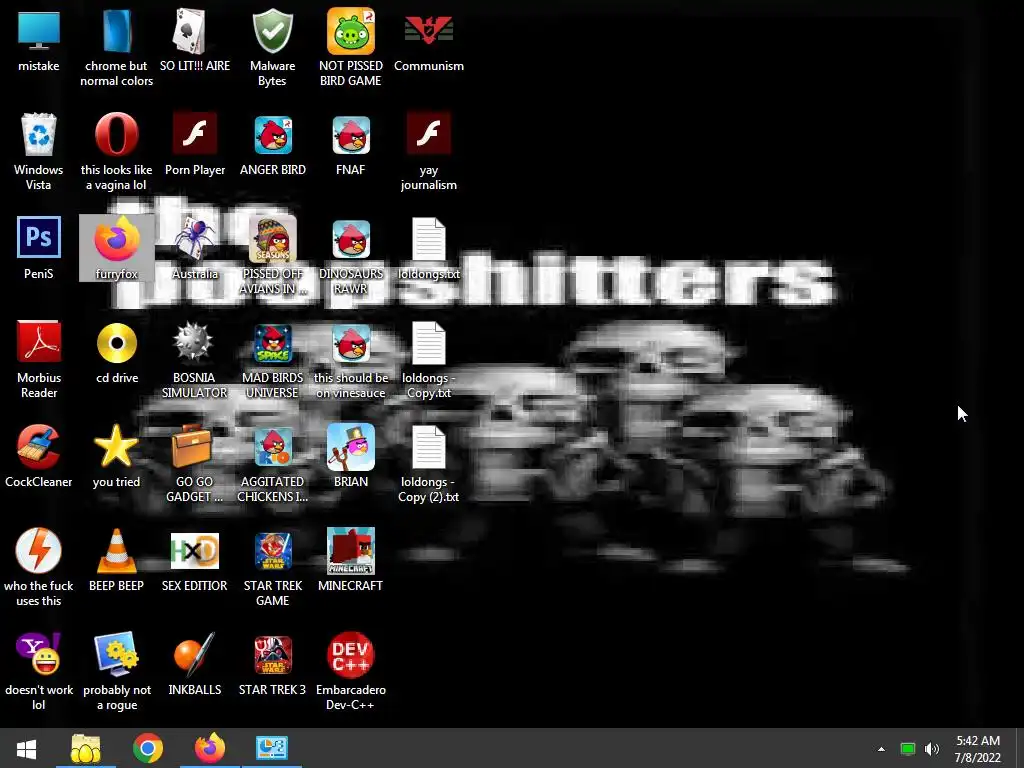Screen dimensions: 1024x768
Task: Open the control panel taskbar item
Action: point(272,748)
